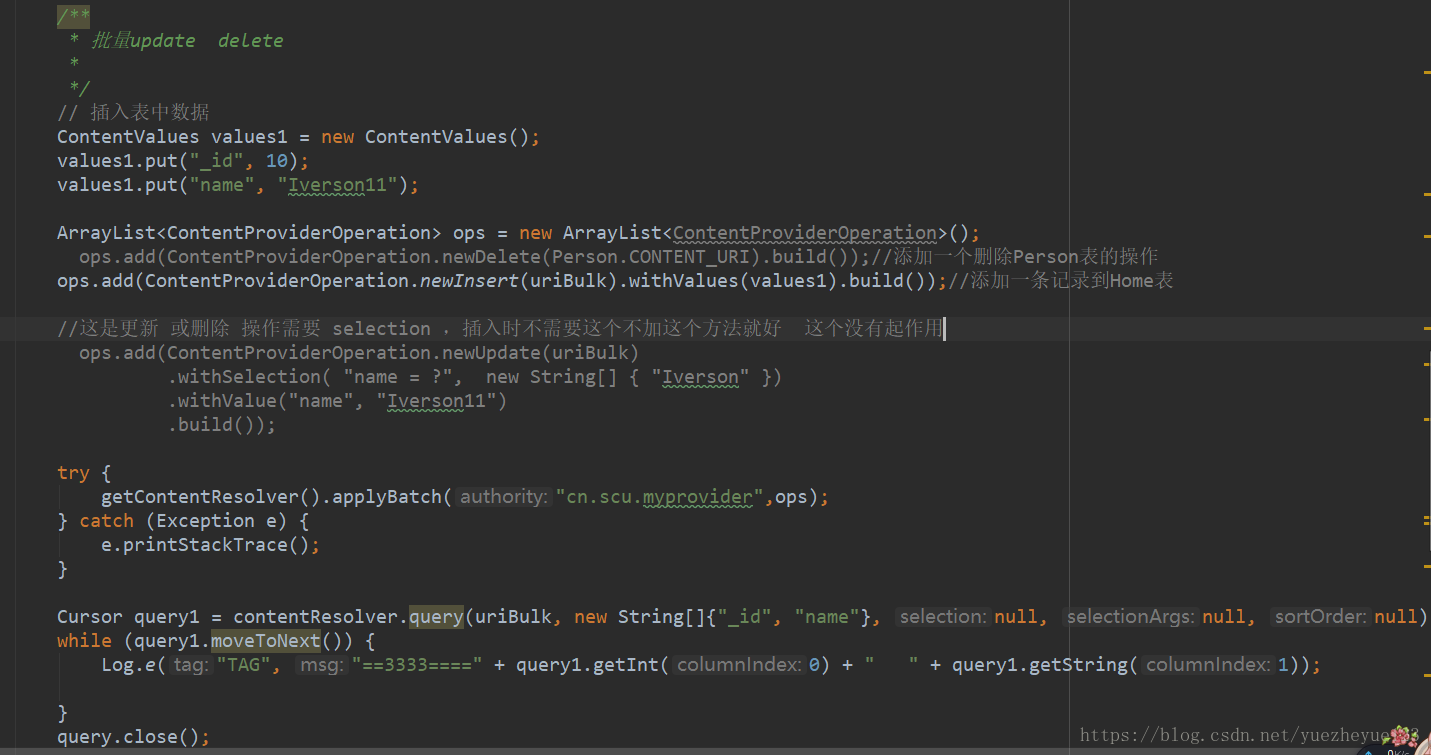Image resolution: width=1431 pixels, height=755 pixels.
Task: Click "e.printStackTrace();" statement
Action: [x=211, y=545]
